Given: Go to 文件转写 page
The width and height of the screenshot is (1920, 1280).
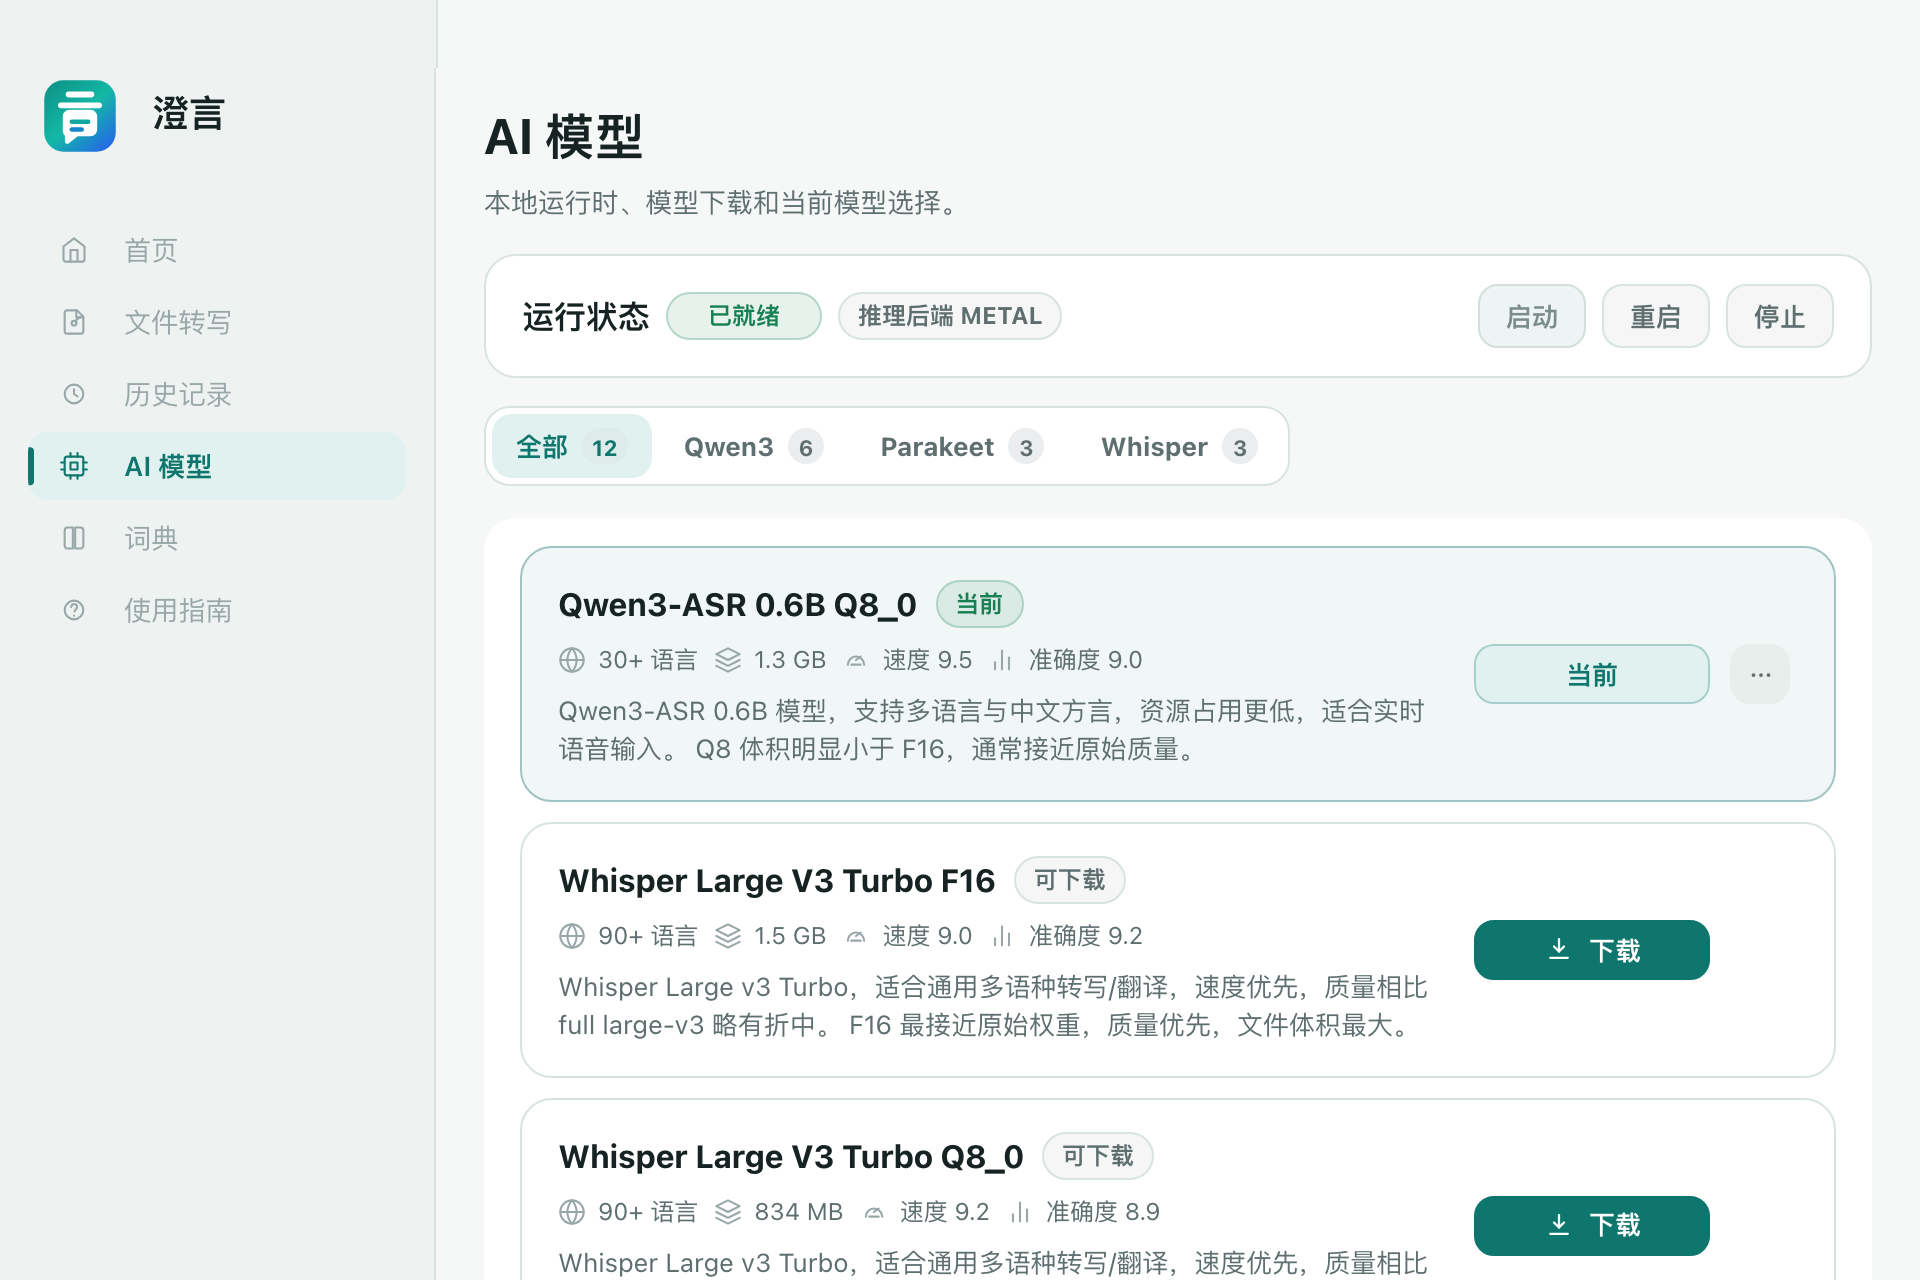Looking at the screenshot, I should tap(218, 322).
